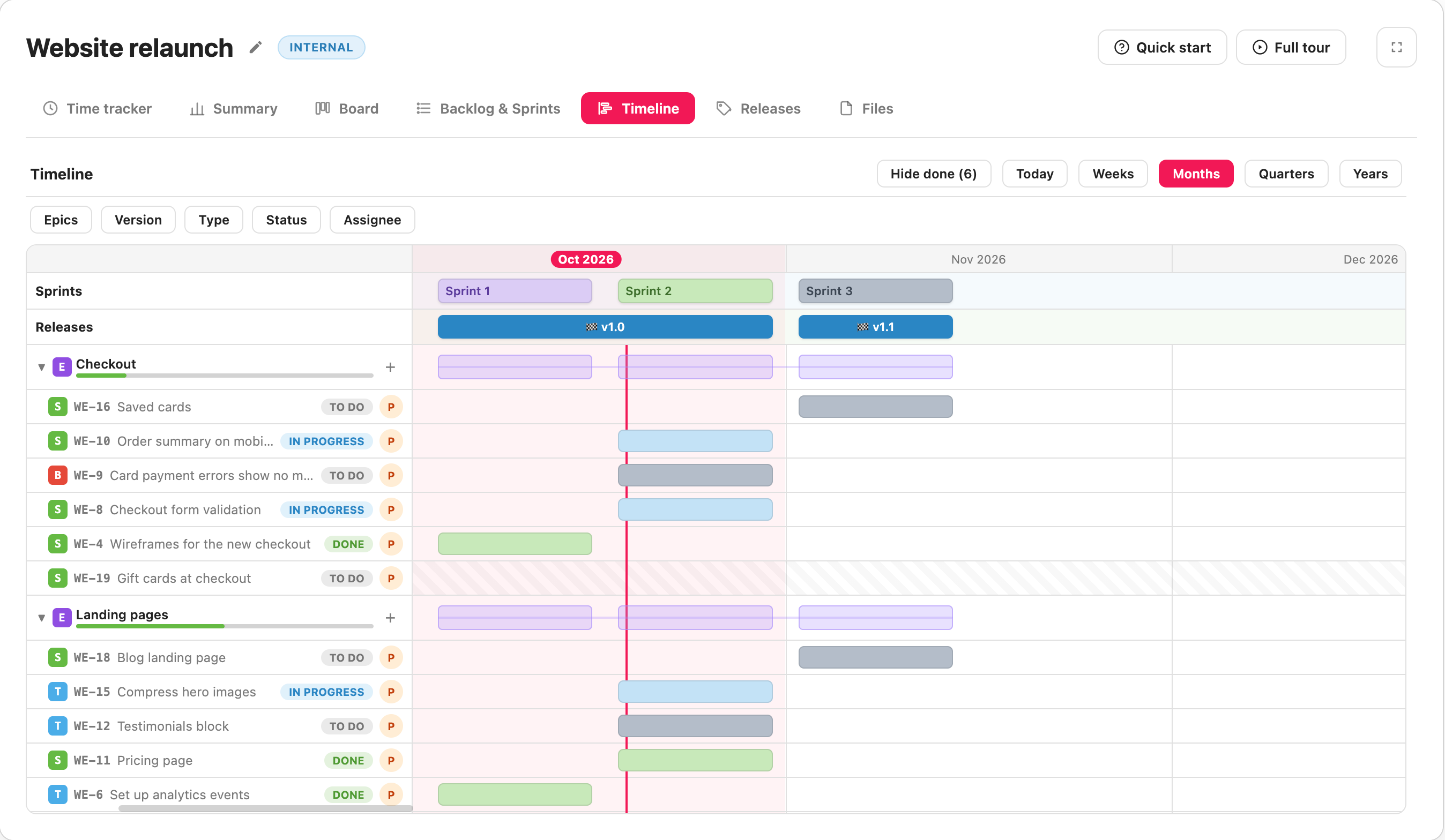Jump to Today on the timeline
Viewport: 1445px width, 840px height.
pyautogui.click(x=1035, y=174)
